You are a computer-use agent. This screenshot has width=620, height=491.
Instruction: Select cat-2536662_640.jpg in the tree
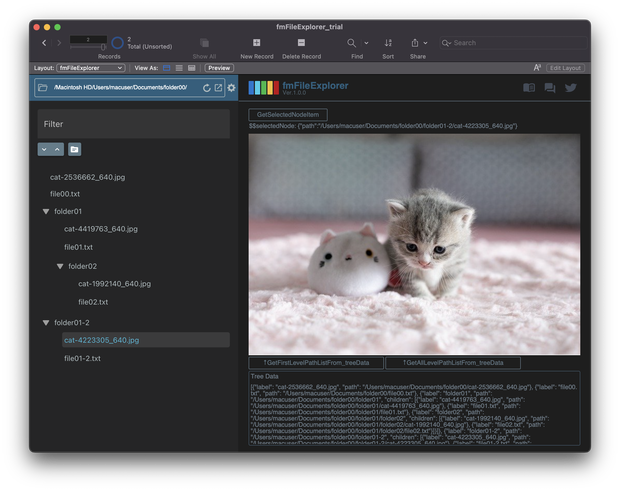[x=87, y=177]
